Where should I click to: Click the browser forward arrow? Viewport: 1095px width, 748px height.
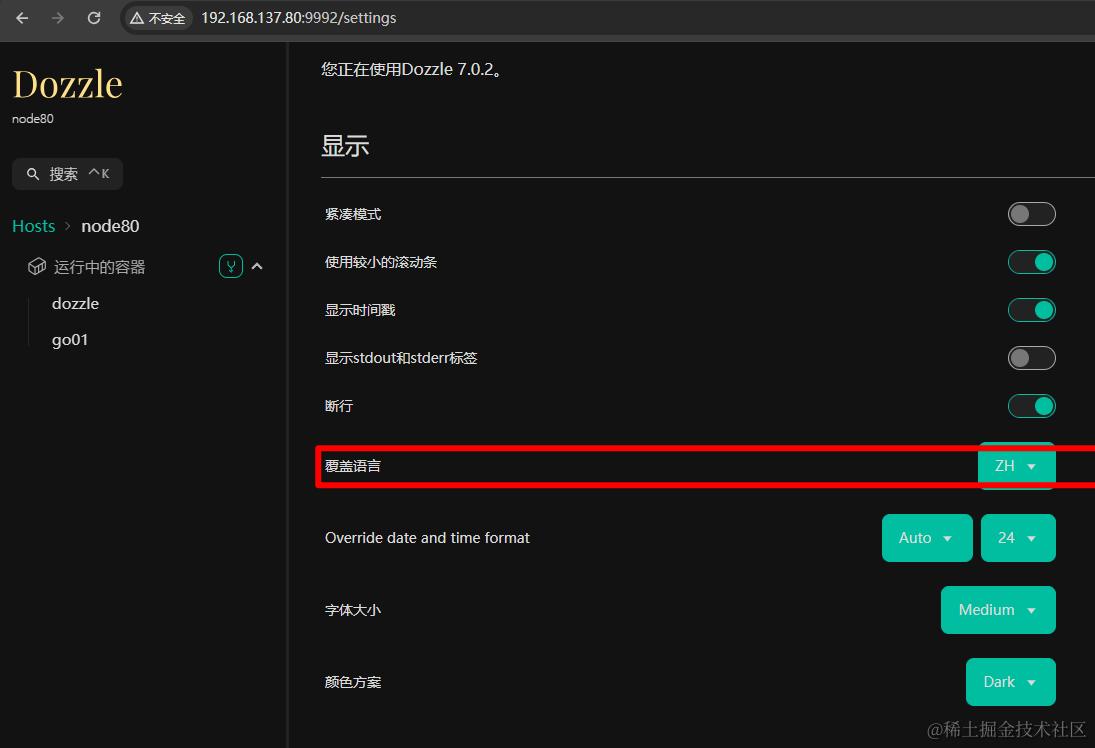coord(57,17)
